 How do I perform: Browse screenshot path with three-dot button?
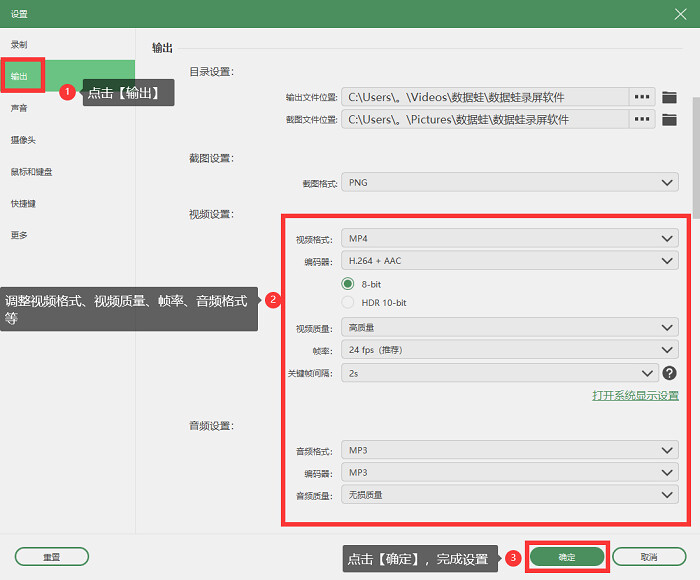(642, 119)
